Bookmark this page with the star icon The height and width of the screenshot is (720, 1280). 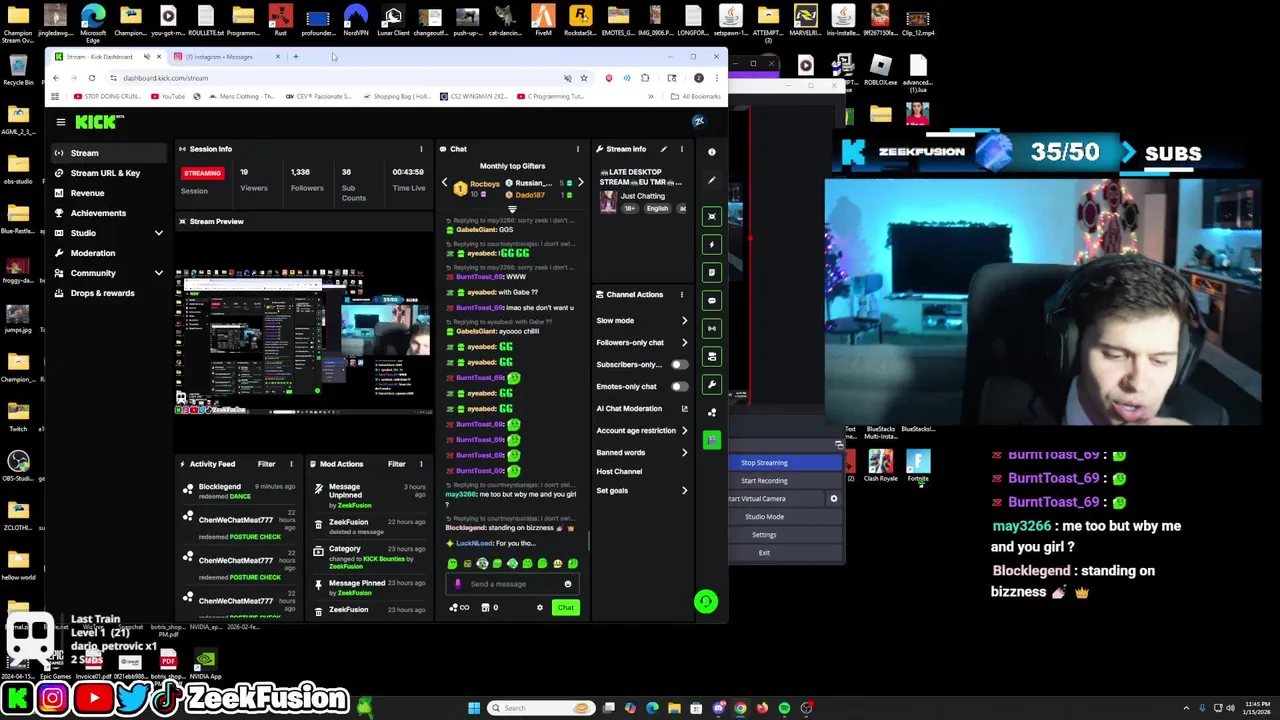tap(584, 78)
